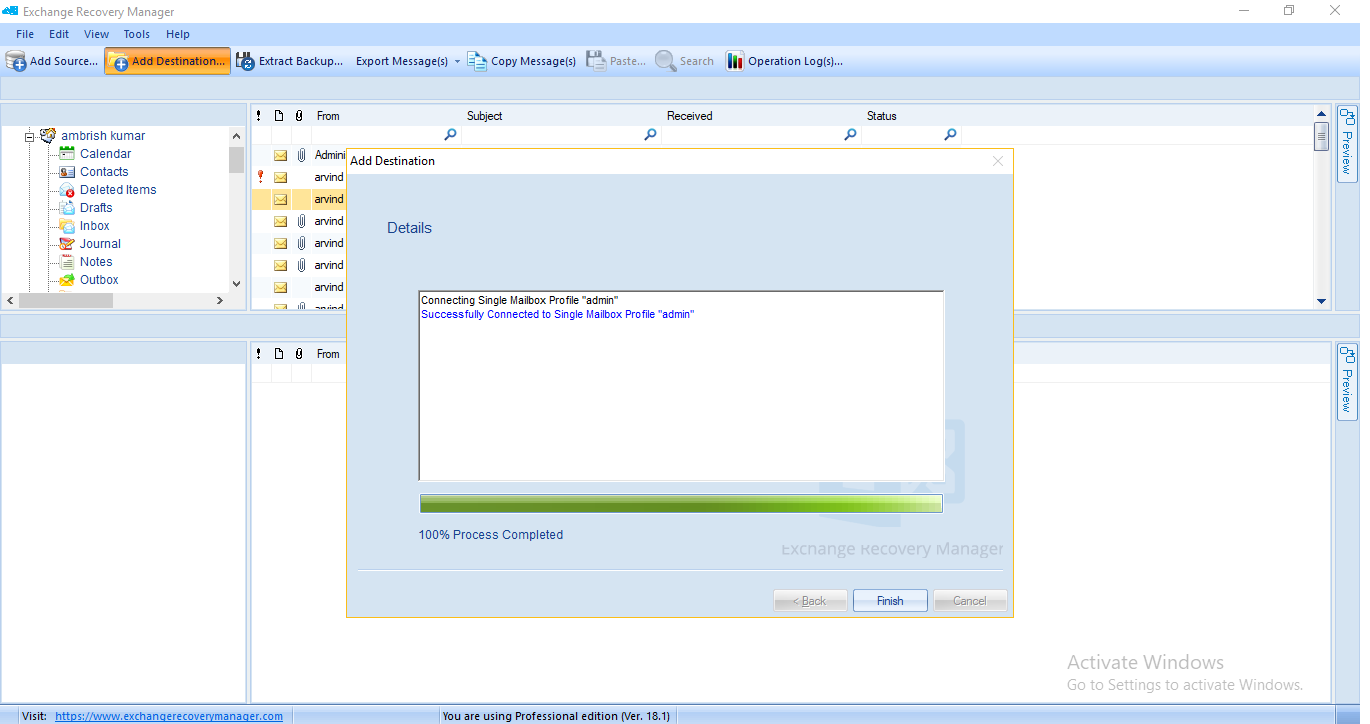Click the Deleted Items folder icon
Screen dimensions: 1370x724
(67, 190)
